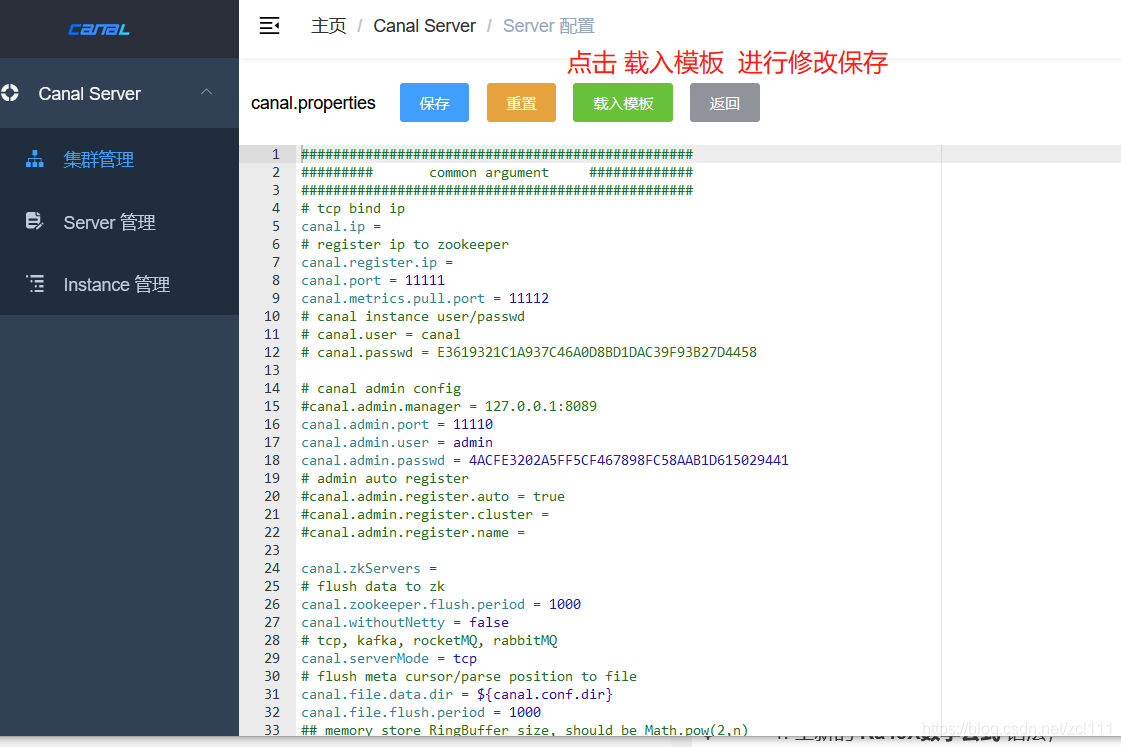Click the '# canal.user = canal' line
1121x747 pixels.
380,335
